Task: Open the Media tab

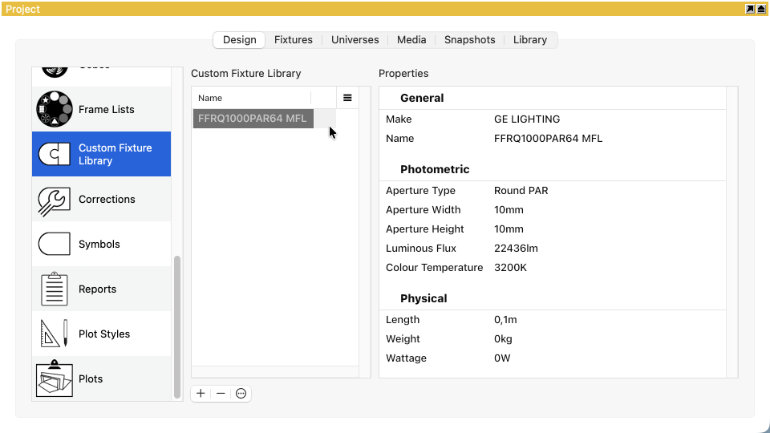Action: [x=411, y=40]
